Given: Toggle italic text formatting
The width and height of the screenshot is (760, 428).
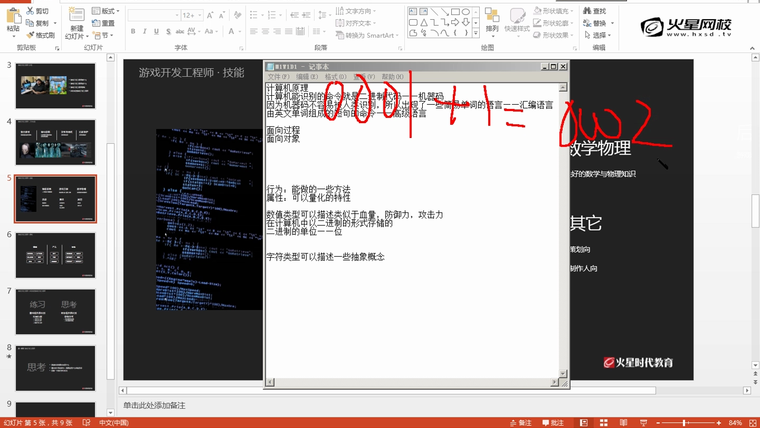Looking at the screenshot, I should coord(145,32).
